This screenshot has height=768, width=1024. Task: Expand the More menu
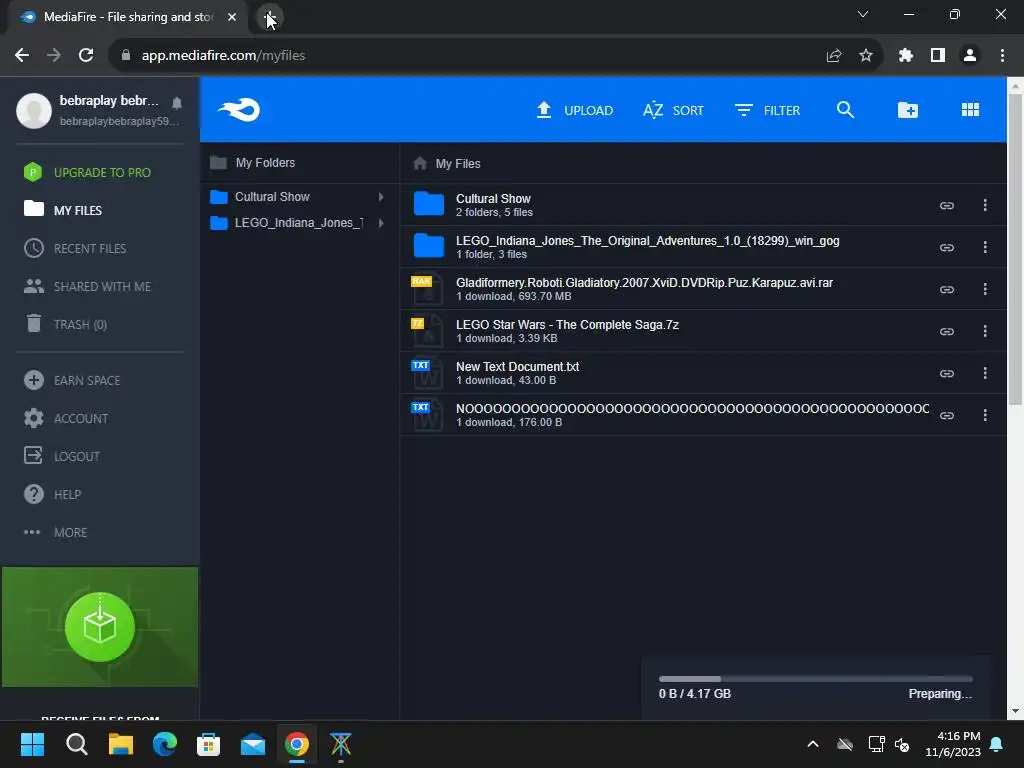click(x=56, y=532)
